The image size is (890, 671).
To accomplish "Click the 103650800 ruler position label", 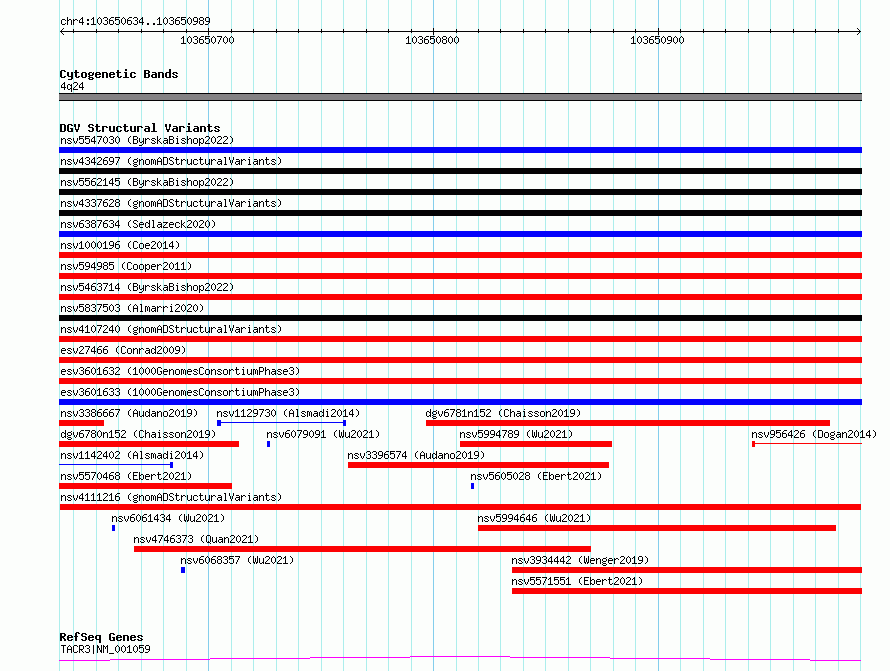I will (x=432, y=40).
